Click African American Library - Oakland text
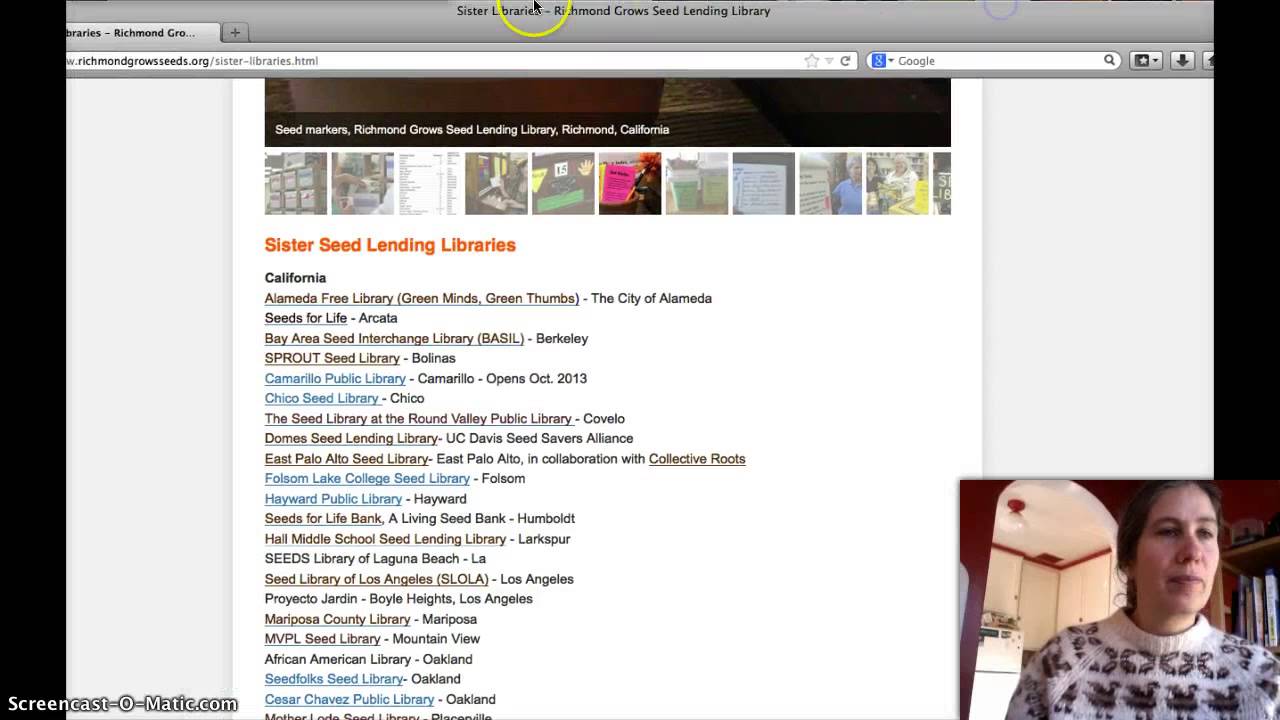Image resolution: width=1280 pixels, height=720 pixels. pyautogui.click(x=368, y=659)
